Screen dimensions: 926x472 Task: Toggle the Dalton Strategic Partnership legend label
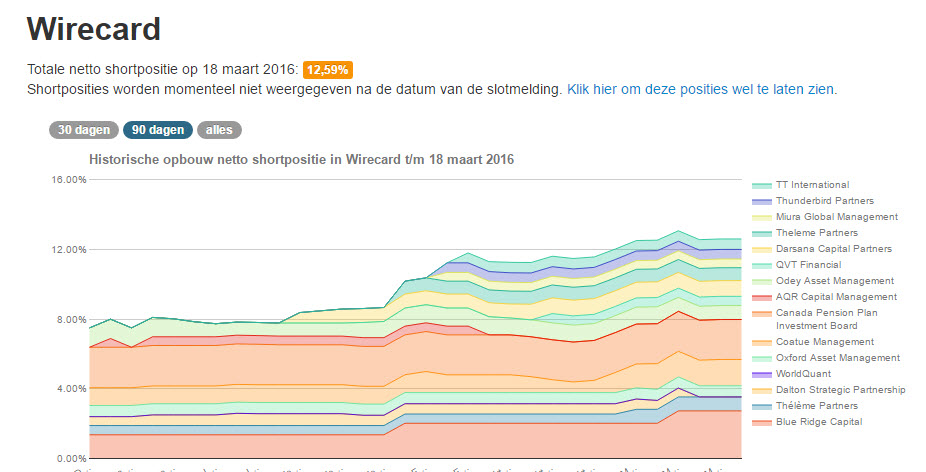click(x=841, y=390)
